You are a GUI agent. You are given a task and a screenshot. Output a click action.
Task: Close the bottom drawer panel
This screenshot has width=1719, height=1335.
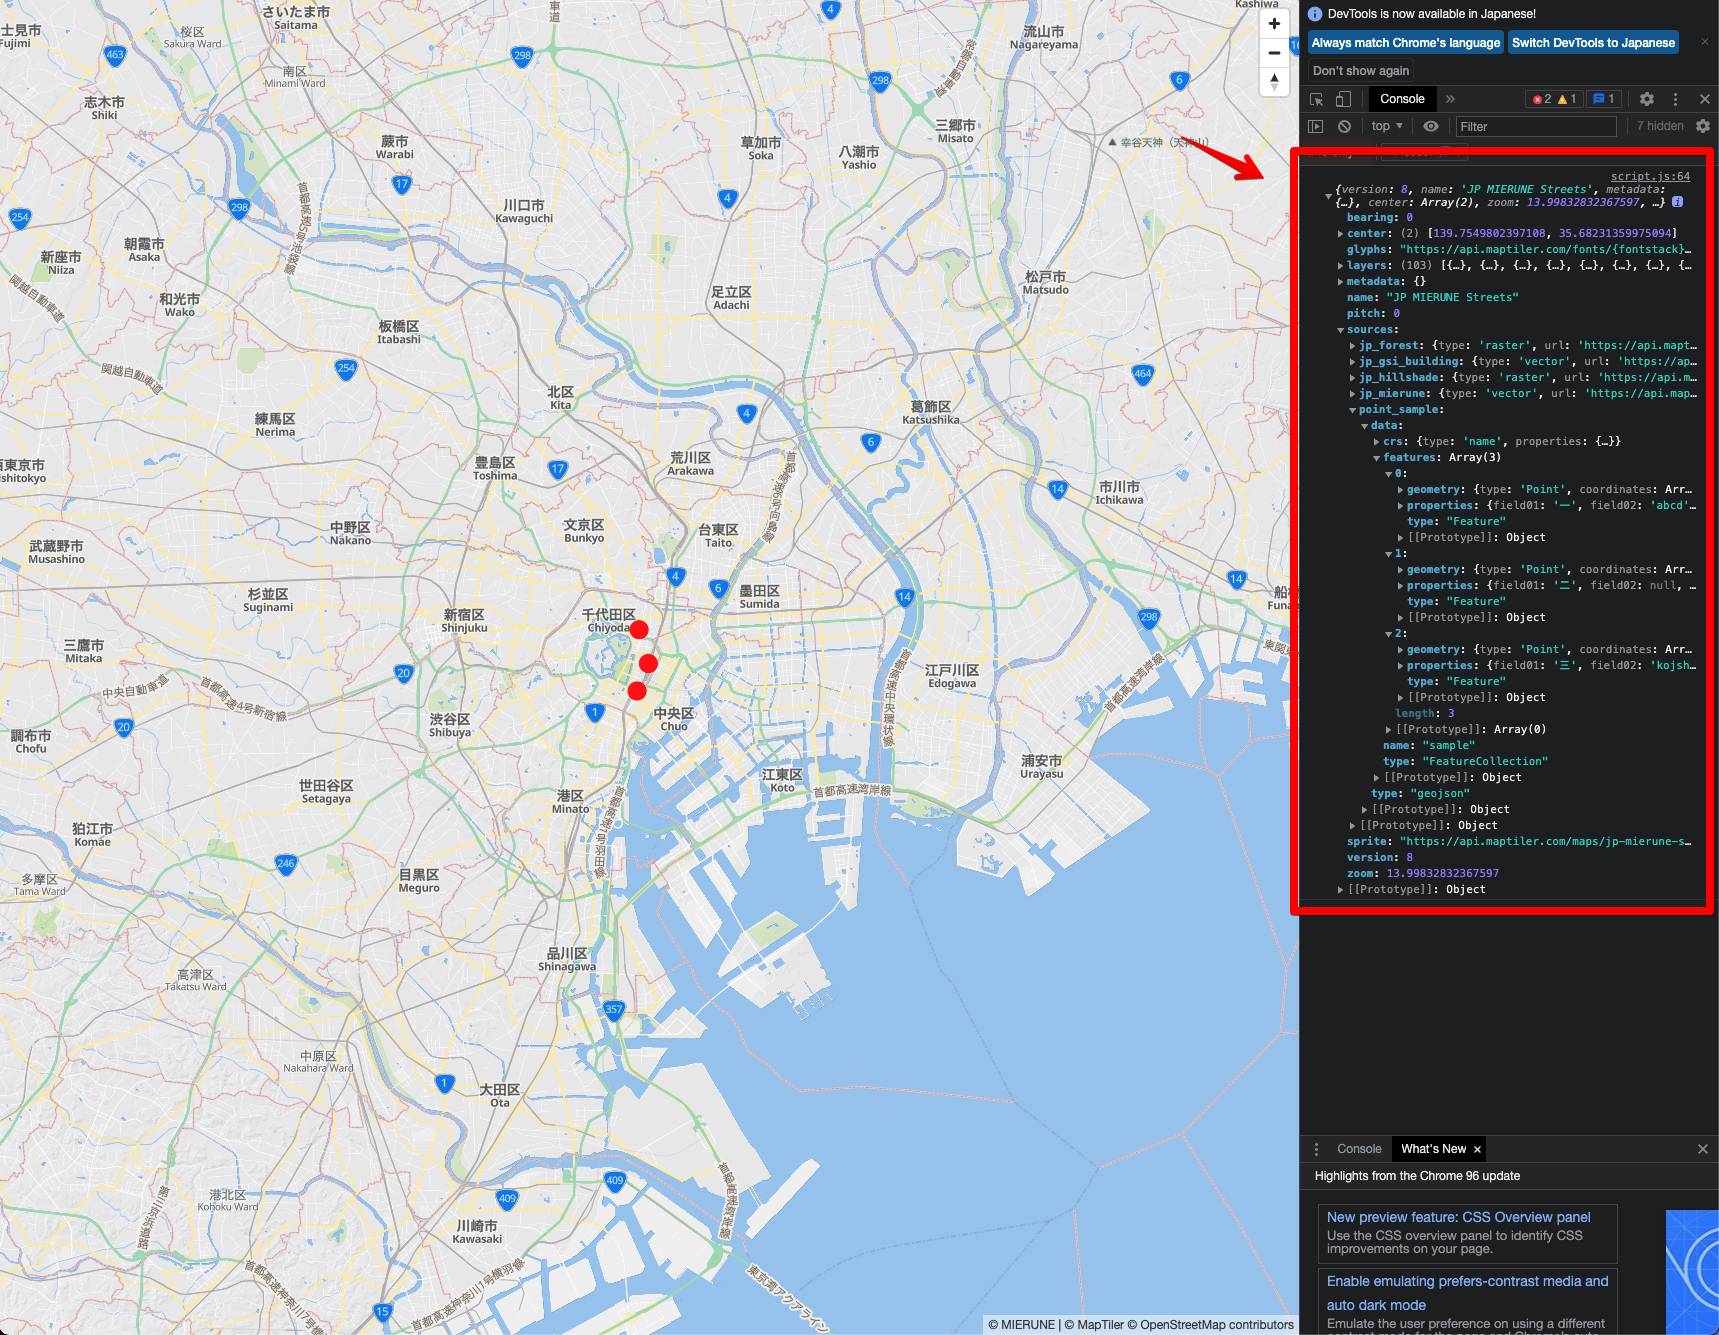tap(1703, 1149)
